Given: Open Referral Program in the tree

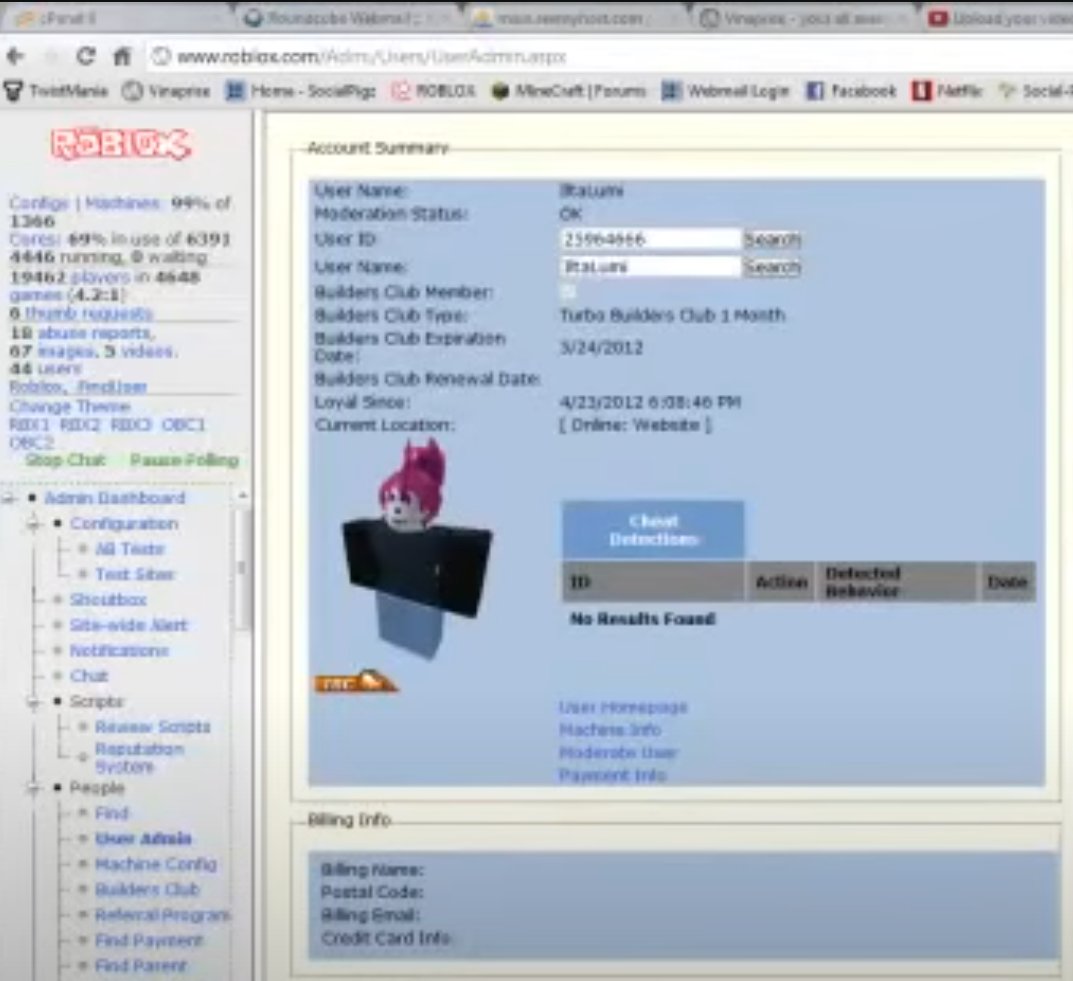Looking at the screenshot, I should 163,915.
